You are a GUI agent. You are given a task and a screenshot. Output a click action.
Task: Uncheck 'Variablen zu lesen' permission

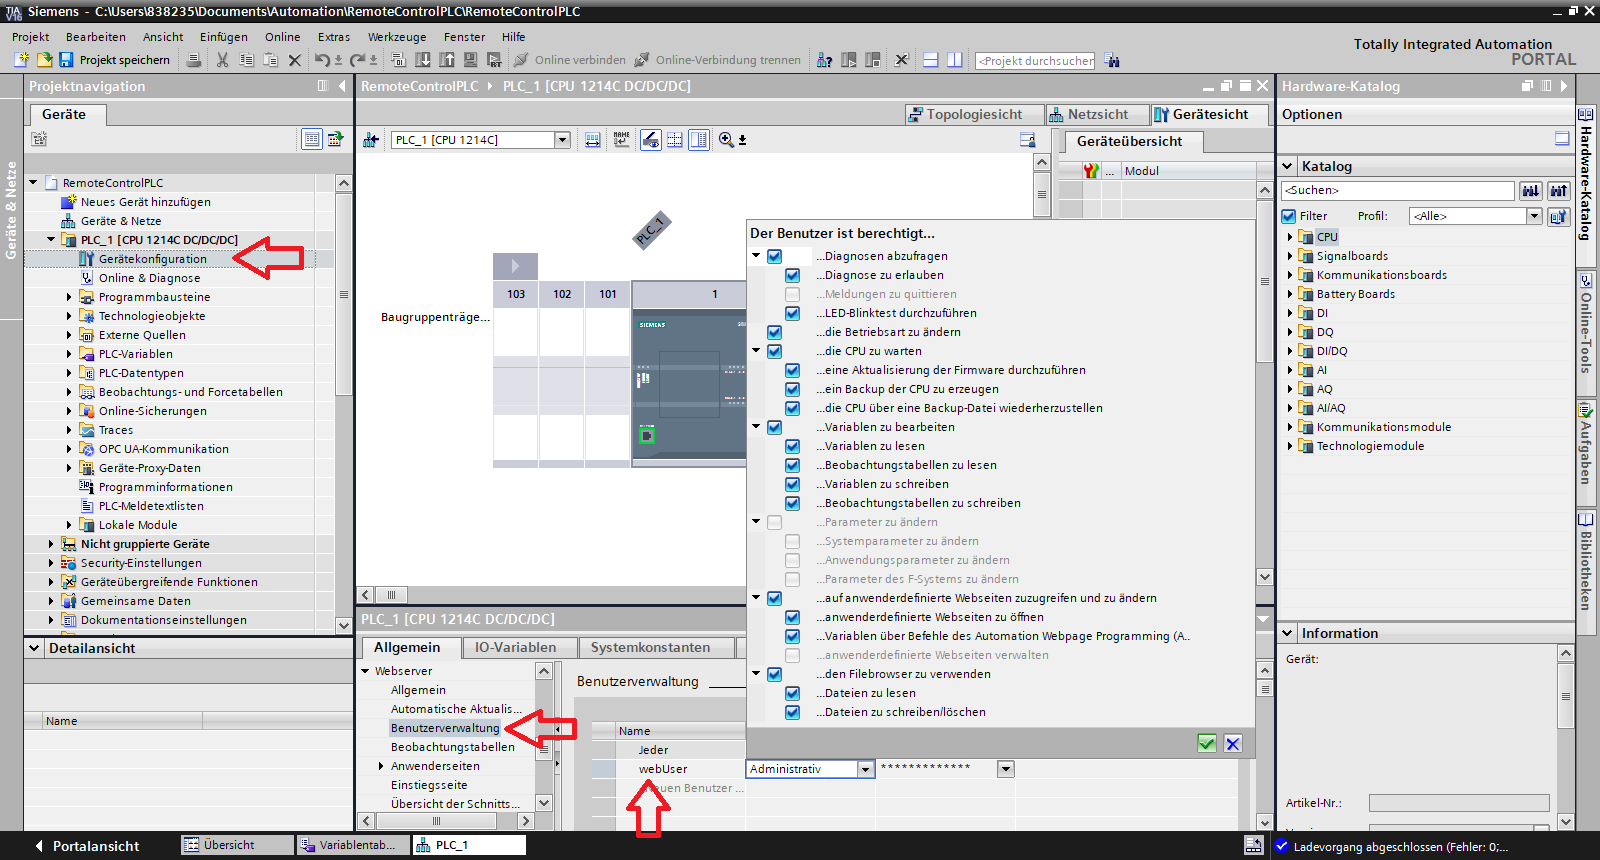(x=792, y=446)
